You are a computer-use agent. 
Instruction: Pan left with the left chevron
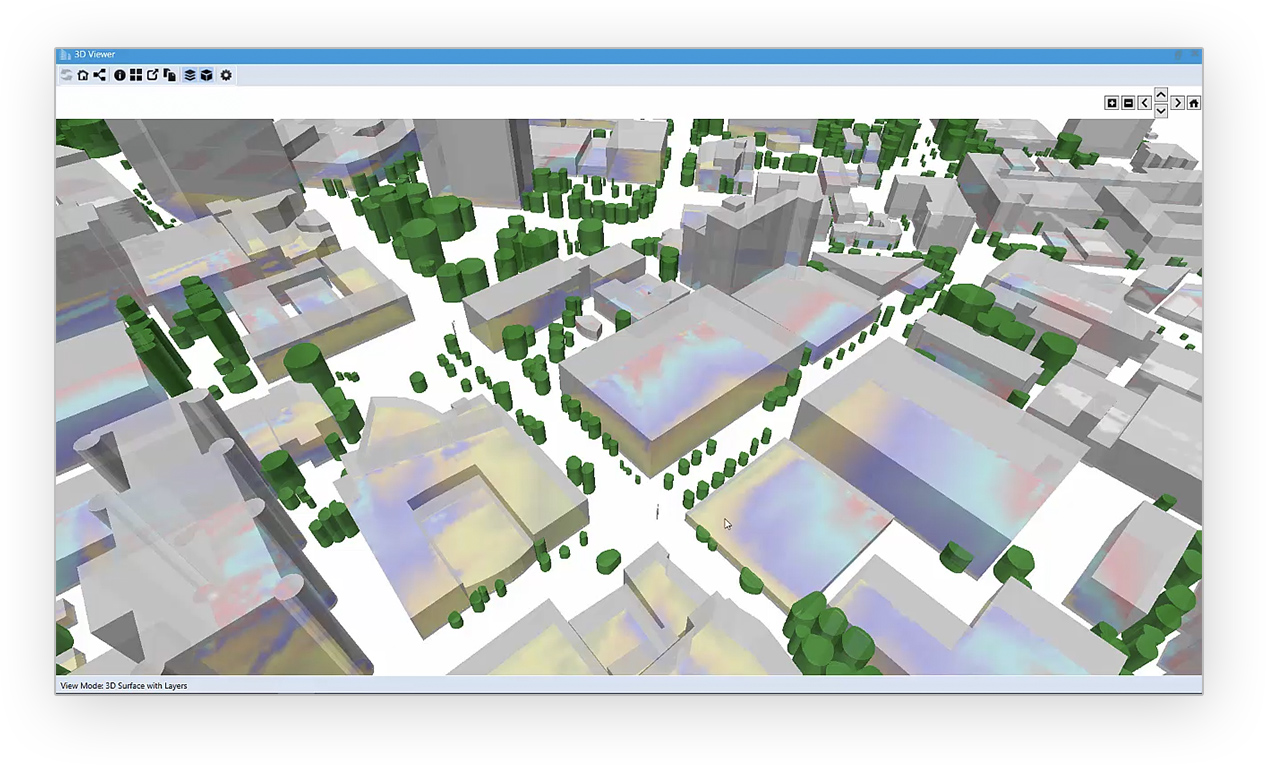(x=1145, y=103)
